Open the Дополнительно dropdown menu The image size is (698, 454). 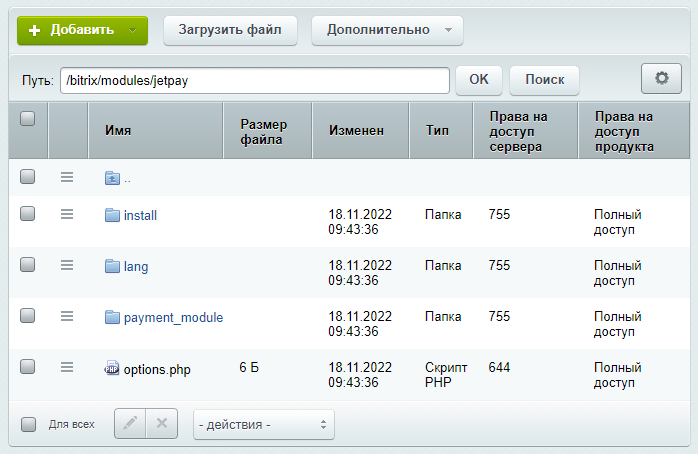point(387,30)
